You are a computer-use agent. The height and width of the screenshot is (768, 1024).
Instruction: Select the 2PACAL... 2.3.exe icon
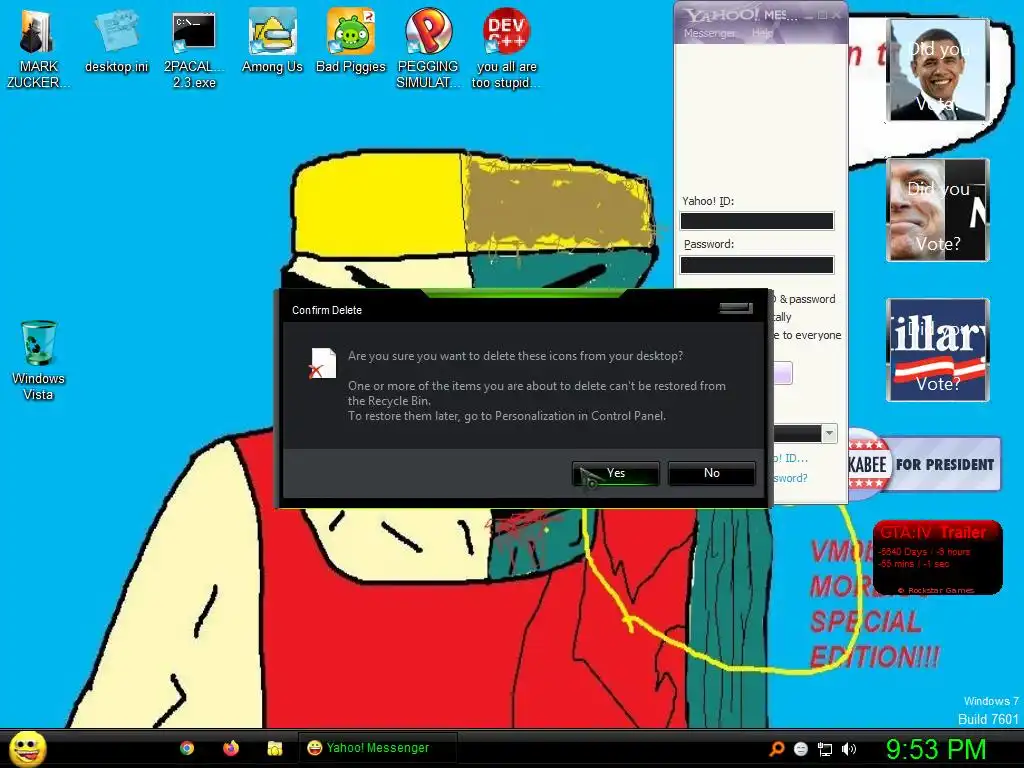(x=194, y=48)
